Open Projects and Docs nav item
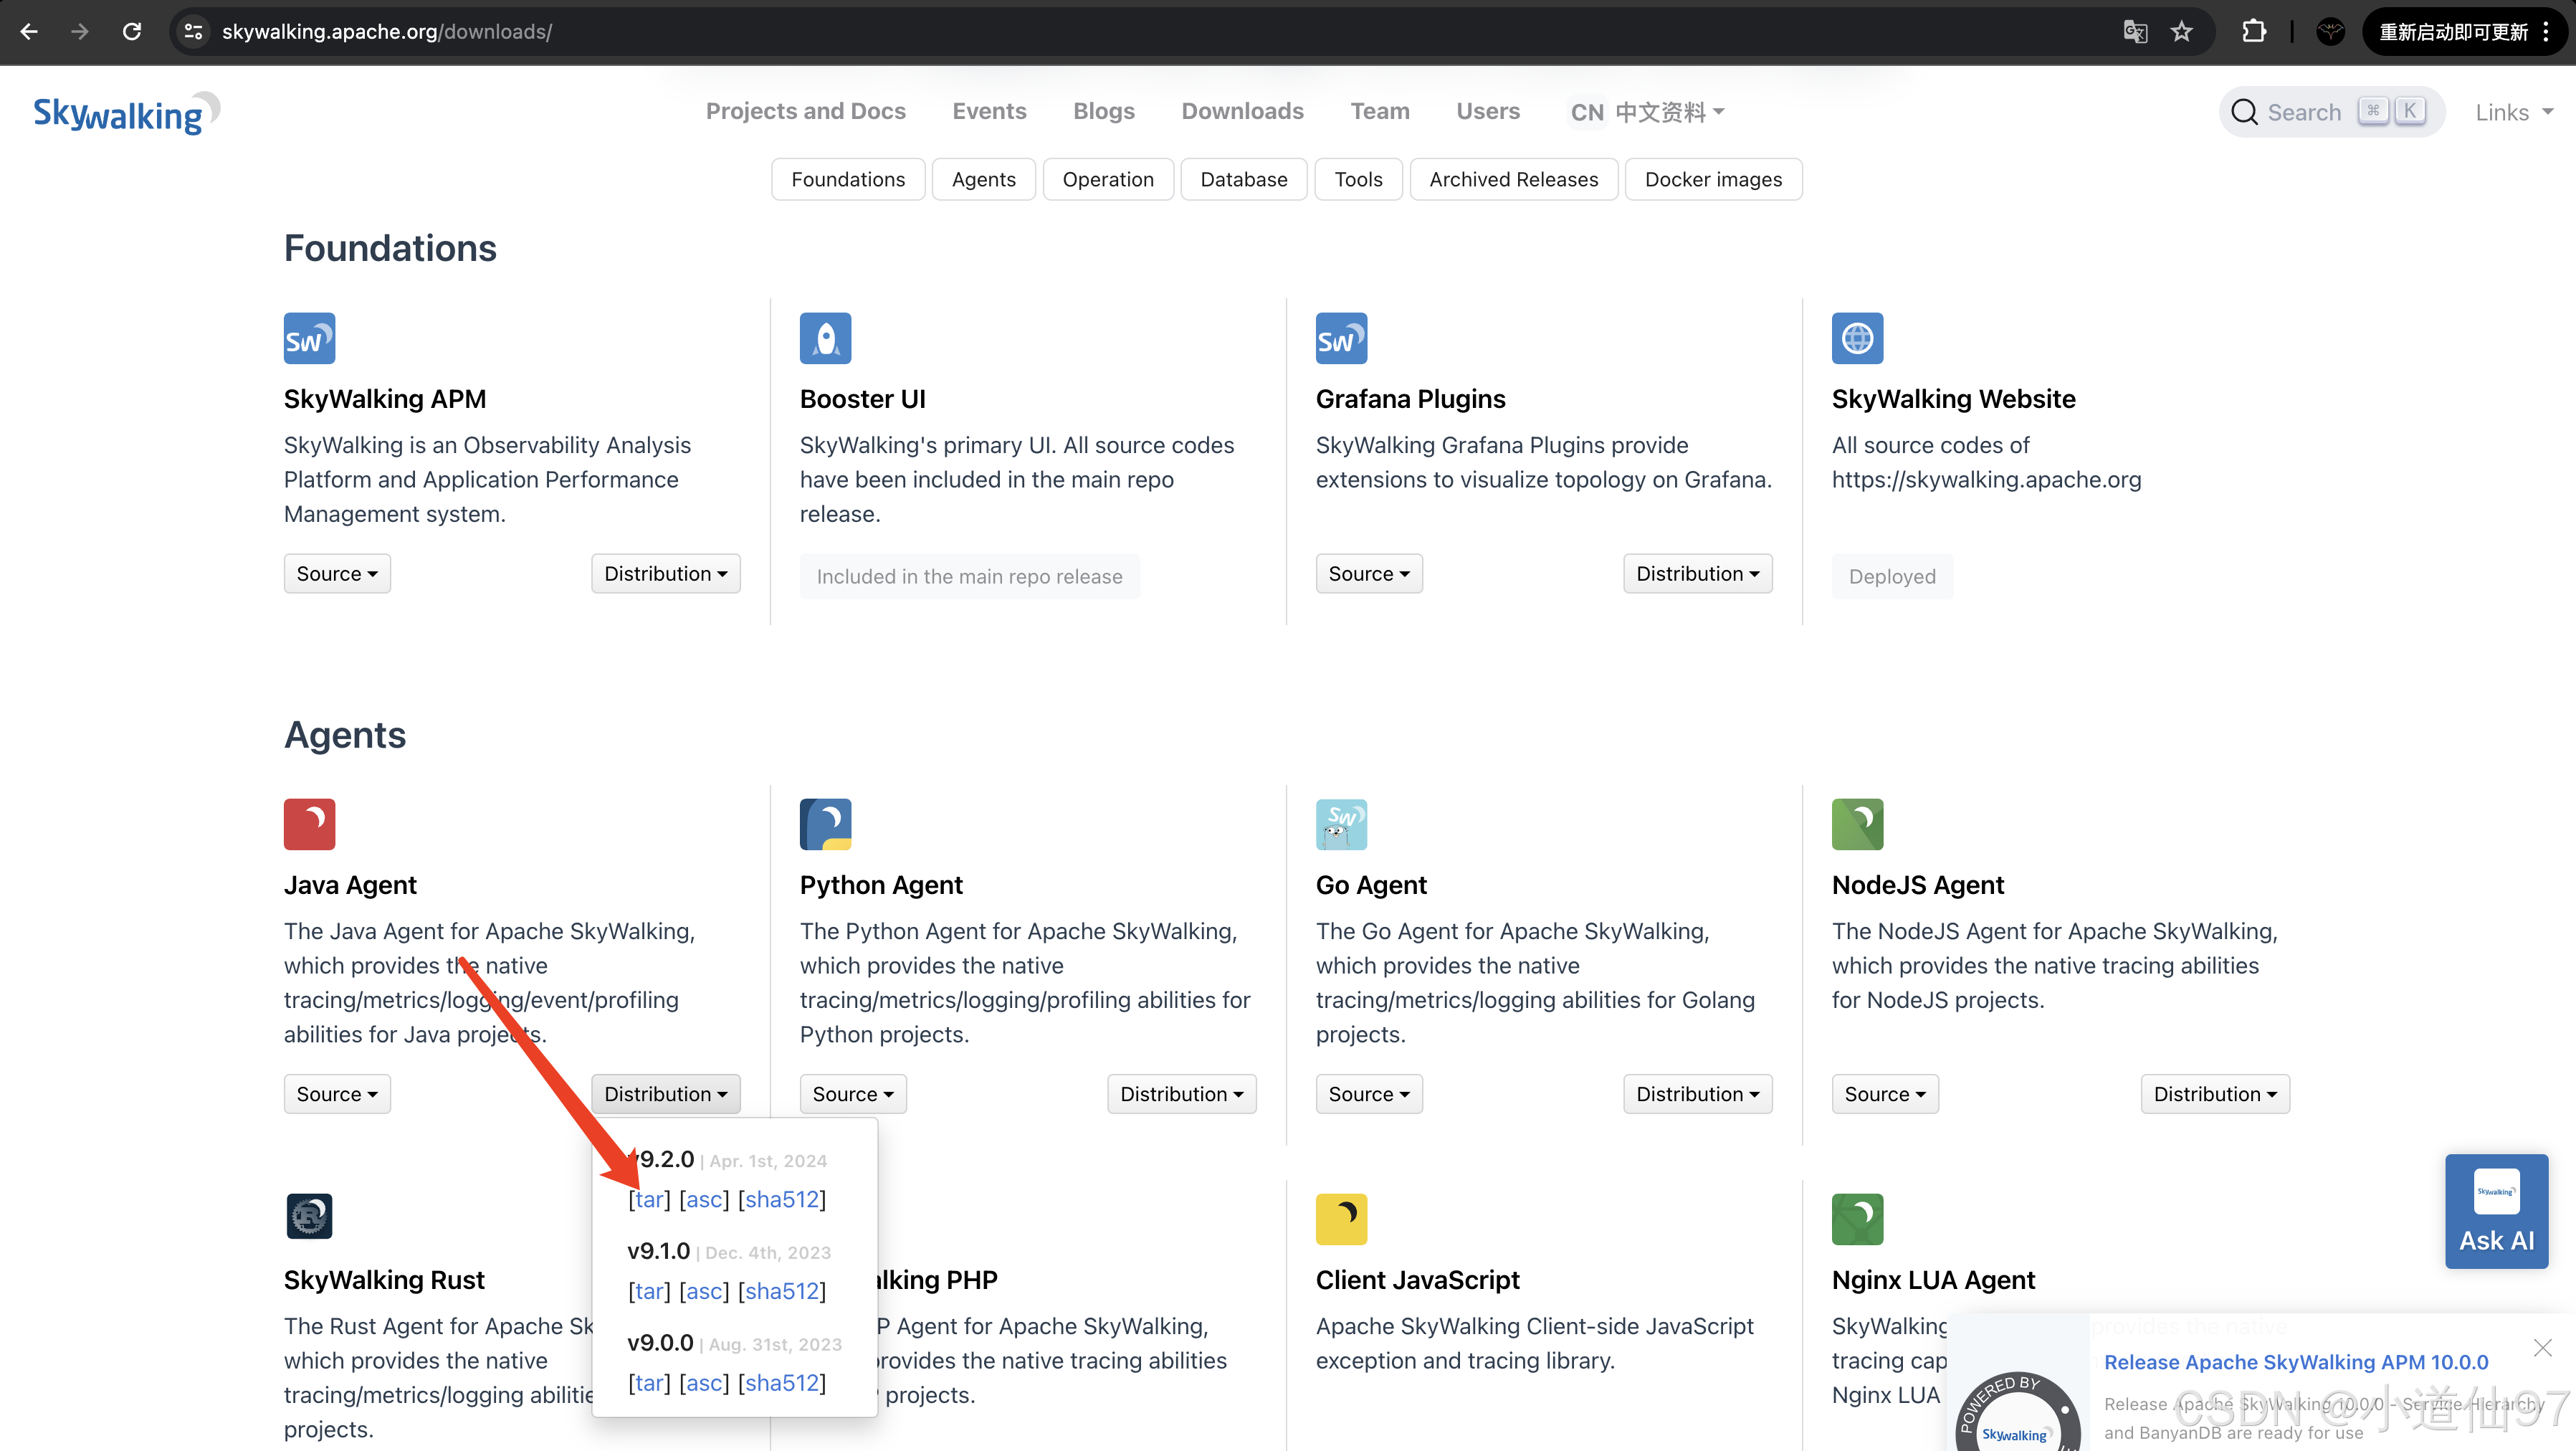Screen dimensions: 2576x1451 tap(805, 111)
